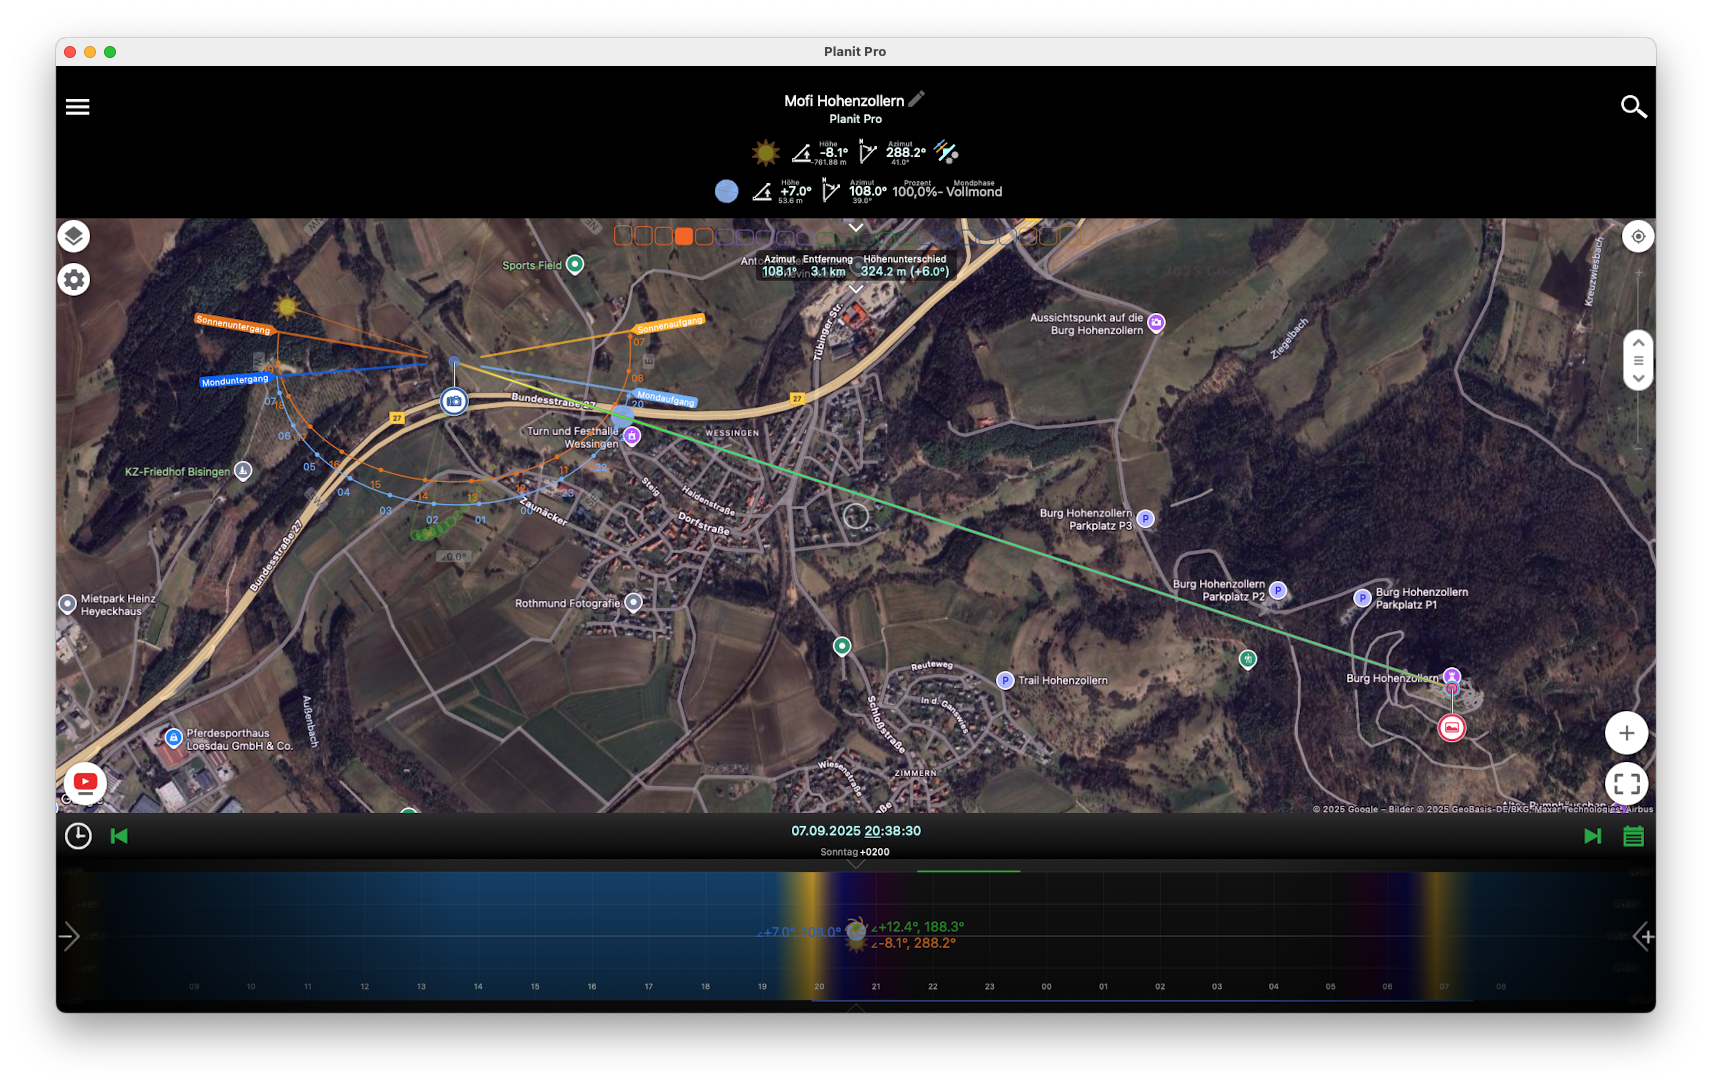Open the hamburger main menu
This screenshot has width=1712, height=1087.
[x=77, y=107]
